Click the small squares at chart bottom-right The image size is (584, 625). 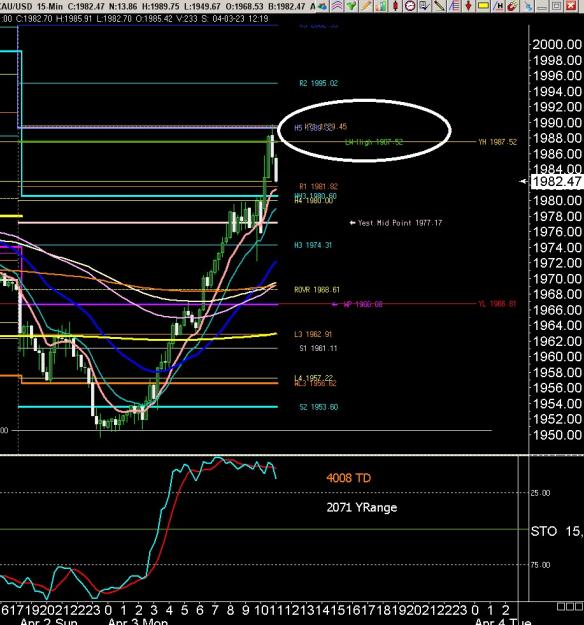(570, 607)
